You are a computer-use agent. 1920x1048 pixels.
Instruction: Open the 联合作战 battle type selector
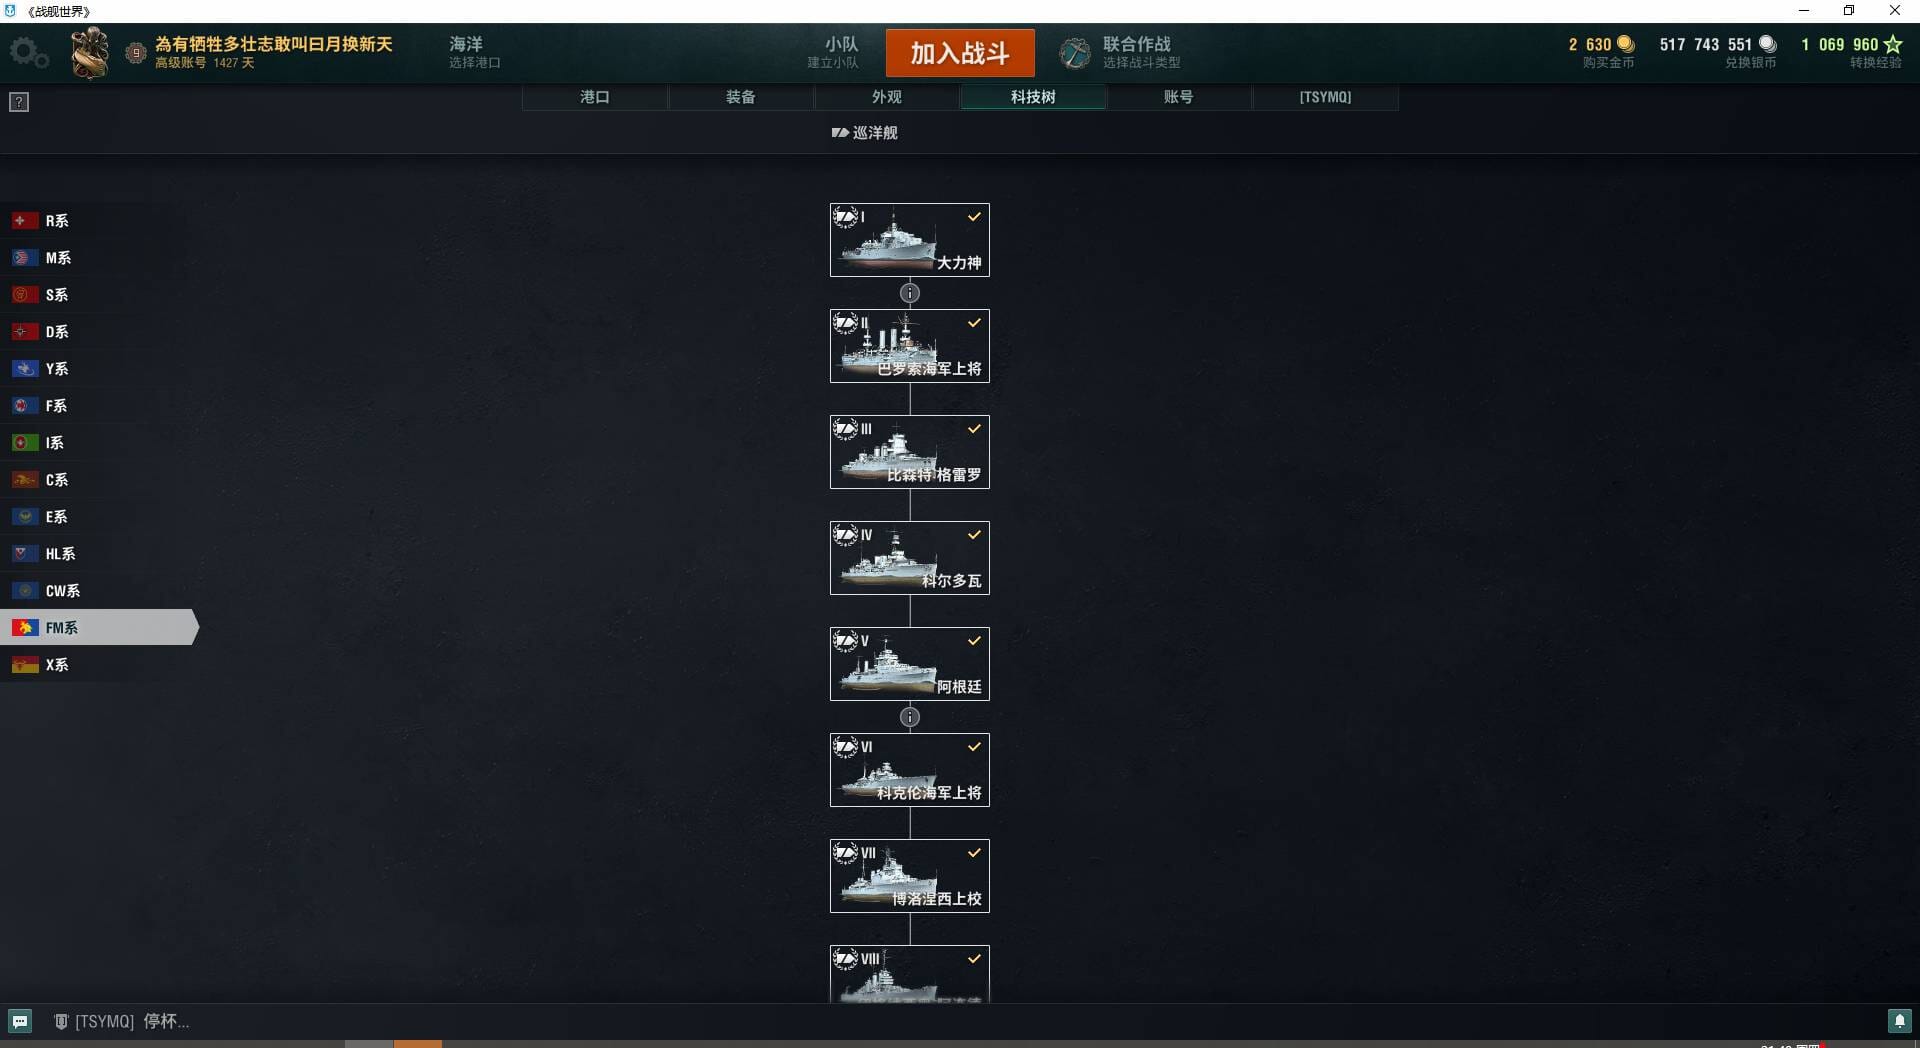pyautogui.click(x=1122, y=53)
